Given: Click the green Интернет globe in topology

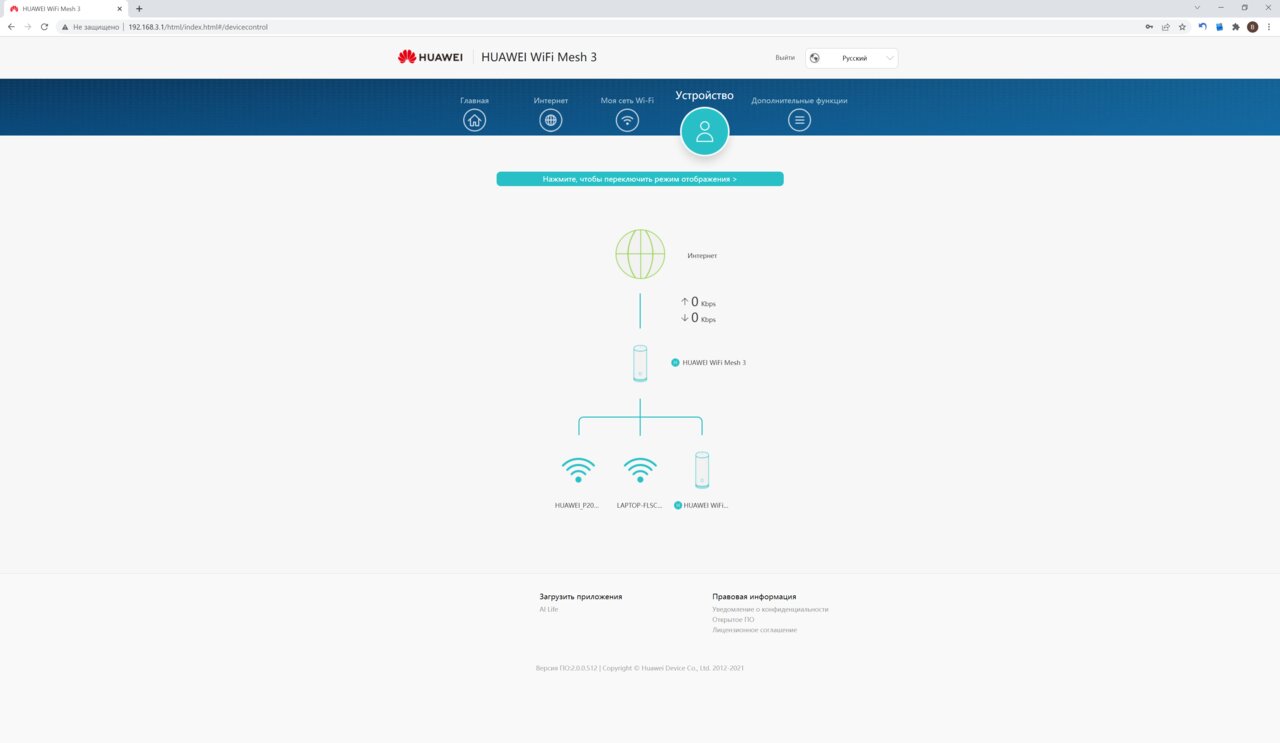Looking at the screenshot, I should coord(640,254).
